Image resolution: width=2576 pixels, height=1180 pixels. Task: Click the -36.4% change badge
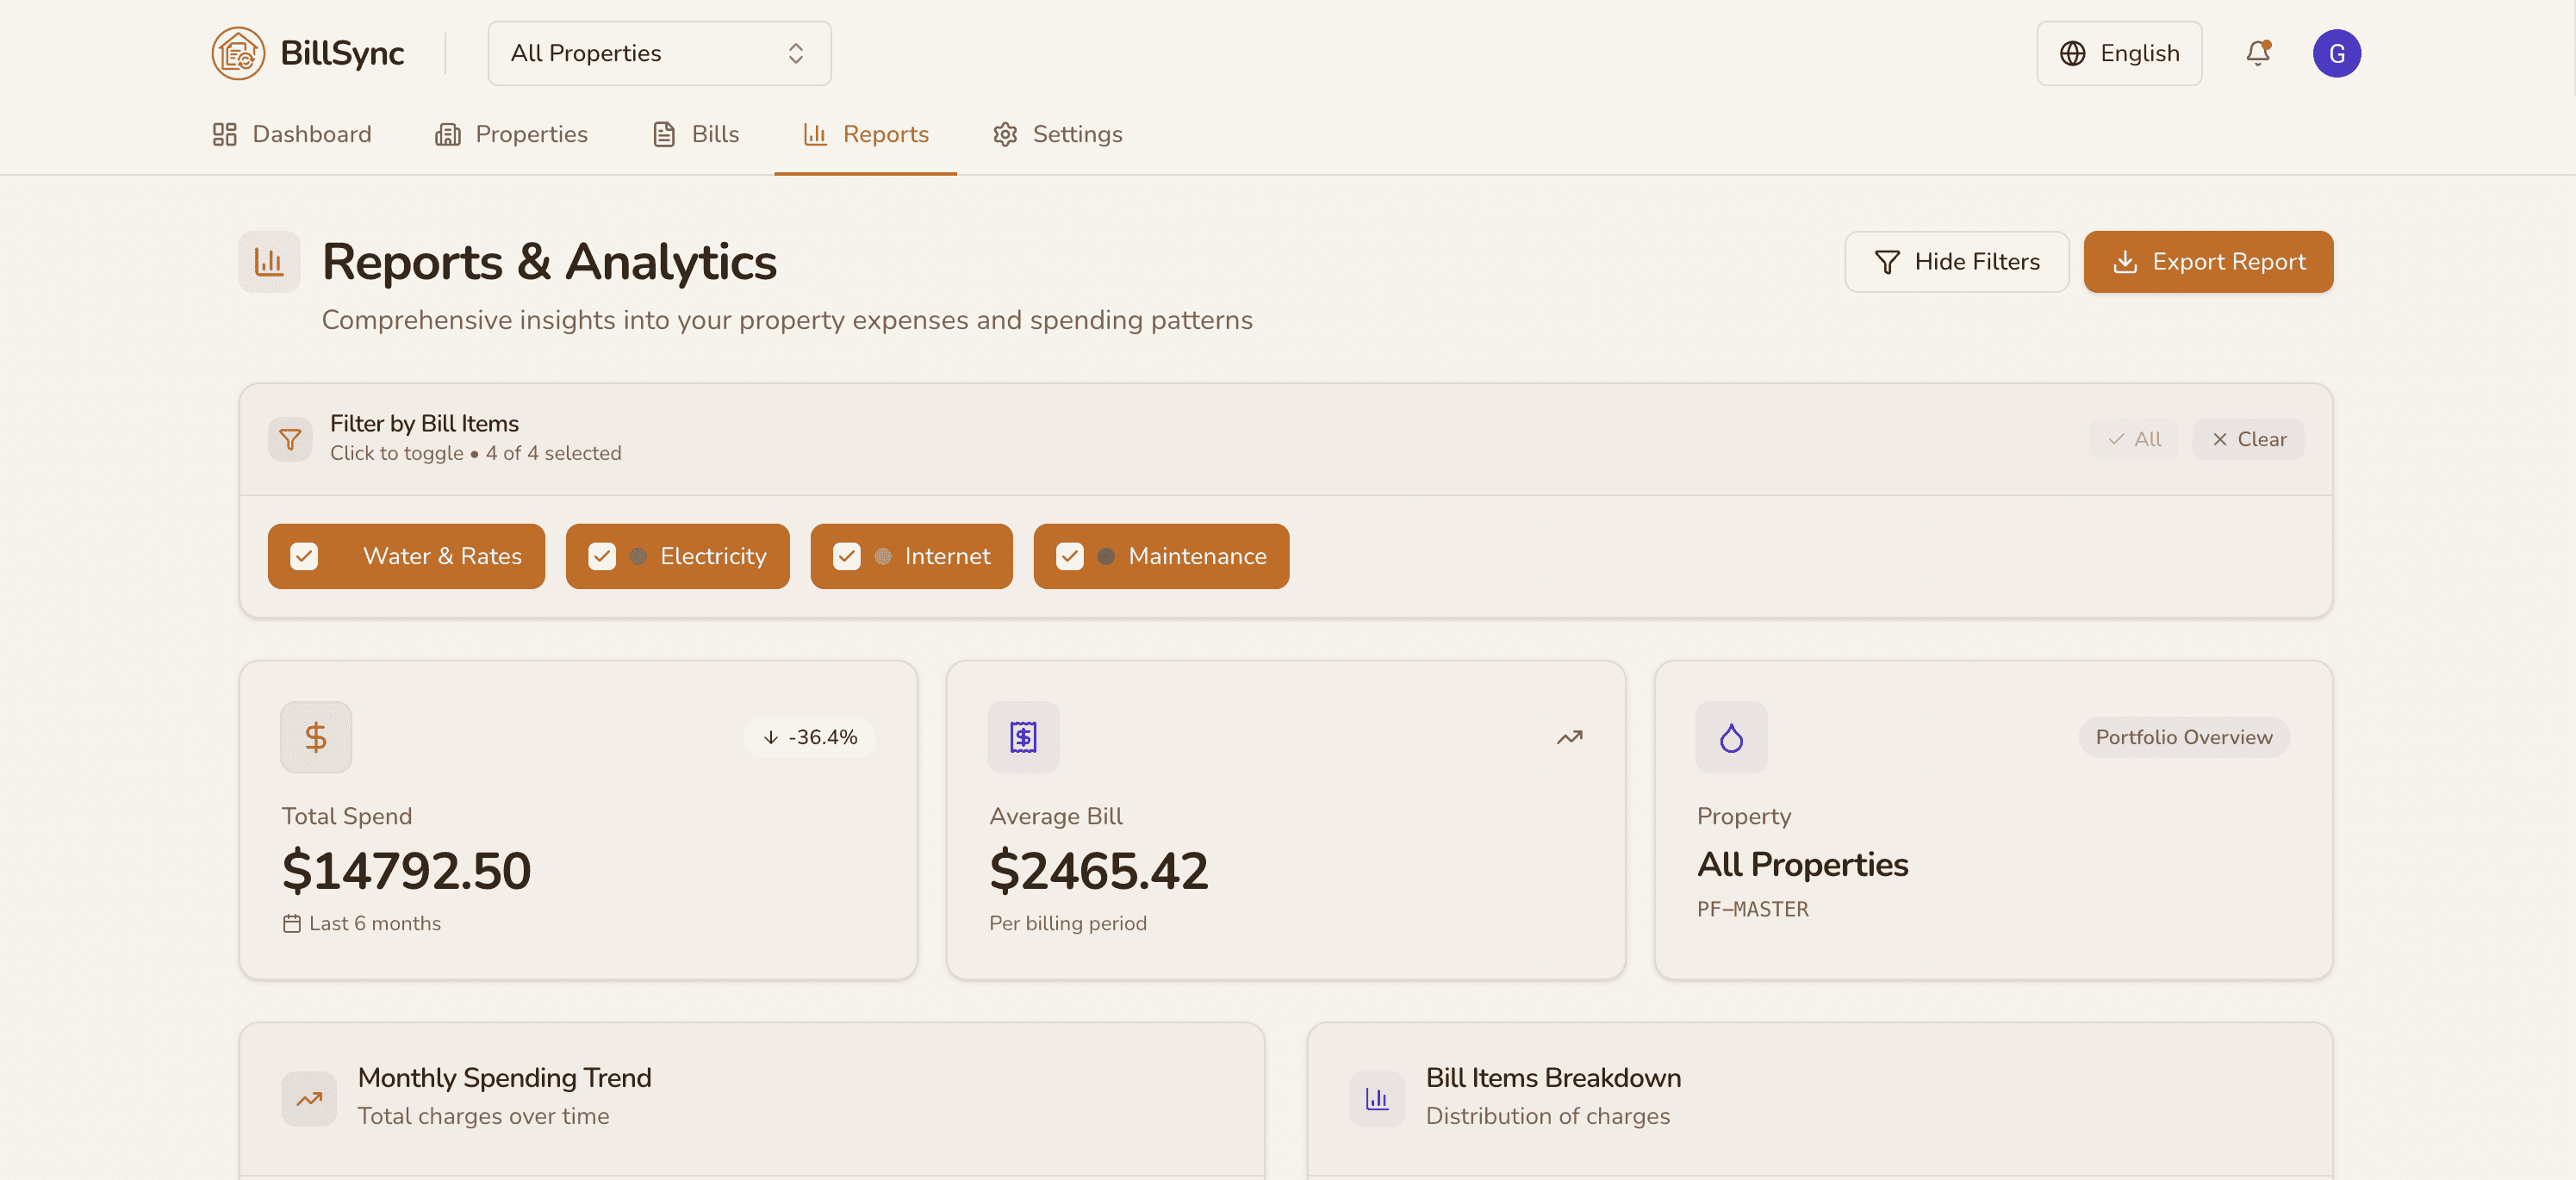click(809, 737)
